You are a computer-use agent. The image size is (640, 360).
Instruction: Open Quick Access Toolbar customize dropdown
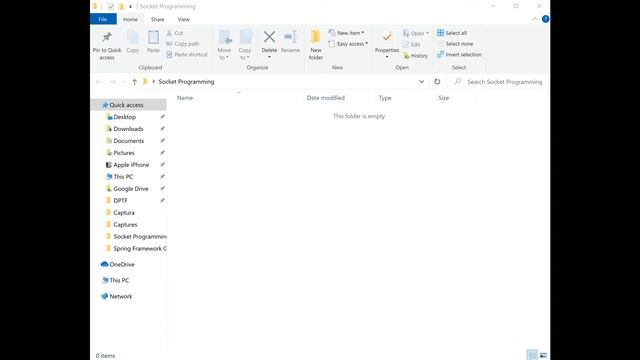click(x=131, y=7)
